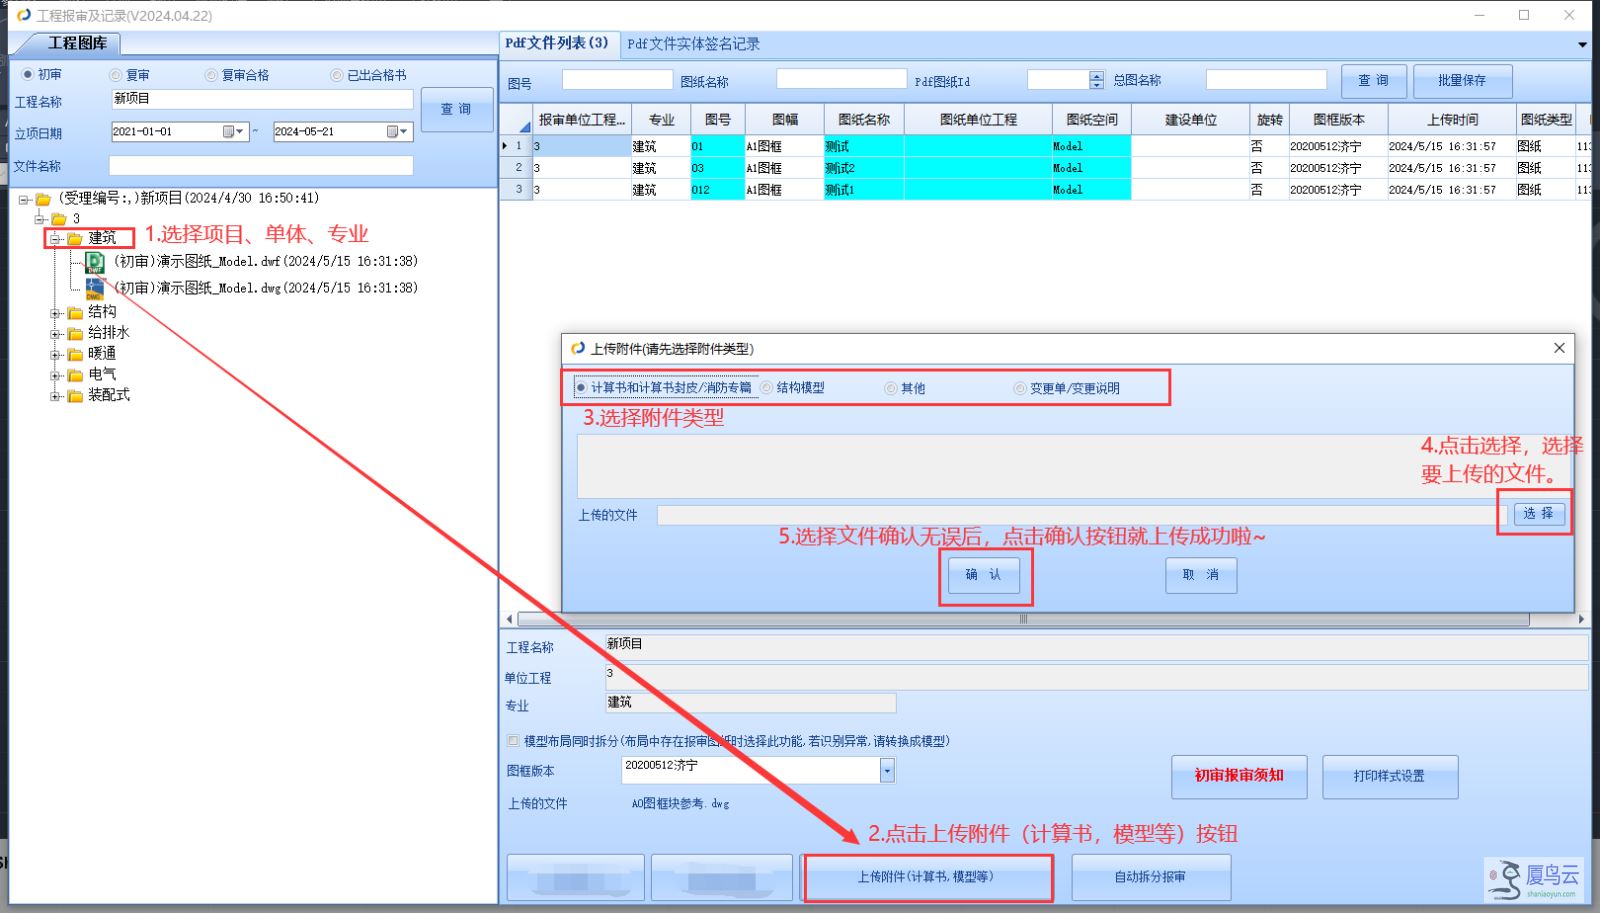Click 取消 in upload dialog

click(x=1201, y=575)
